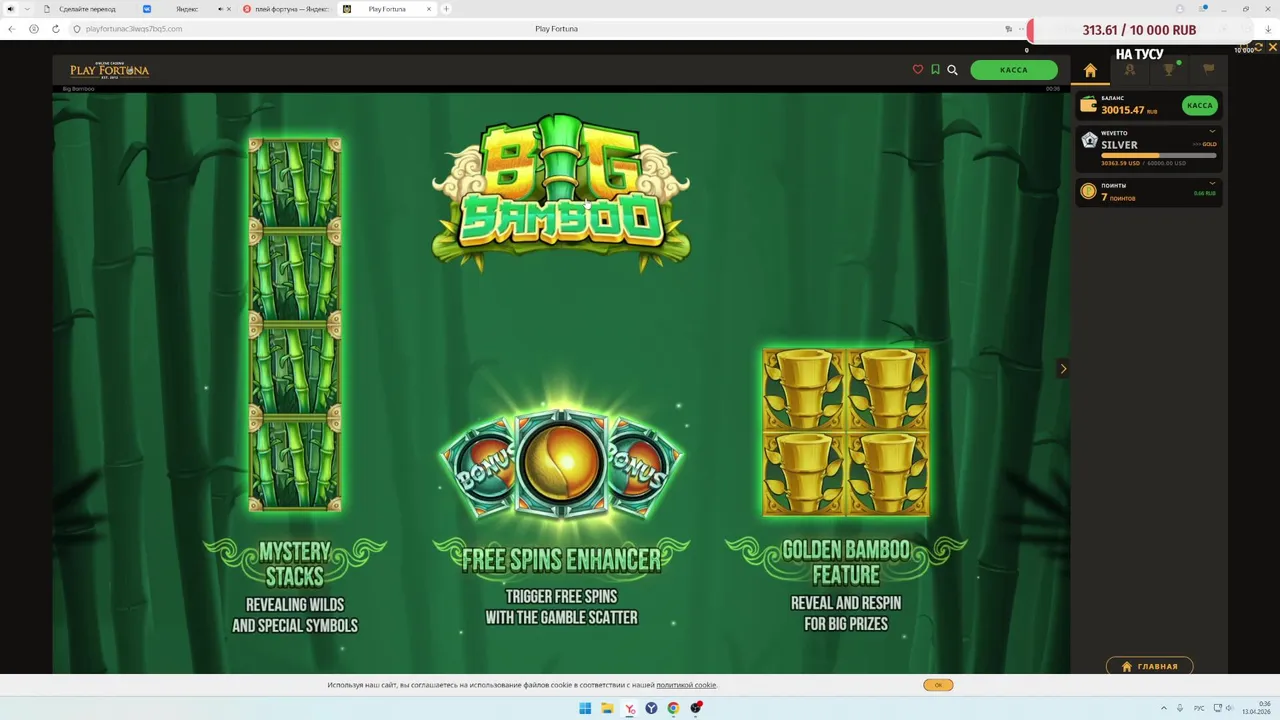Click the browser profile avatar icon

tap(1180, 9)
